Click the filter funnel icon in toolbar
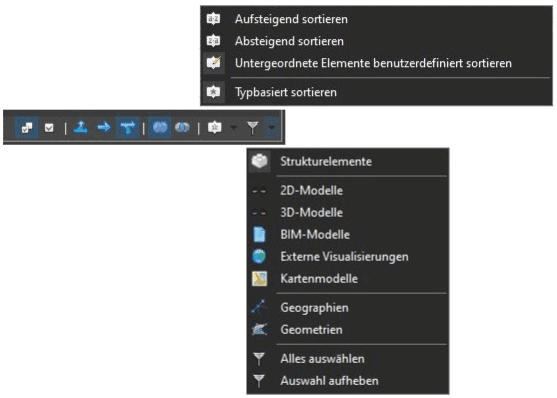This screenshot has width=557, height=398. click(x=253, y=128)
